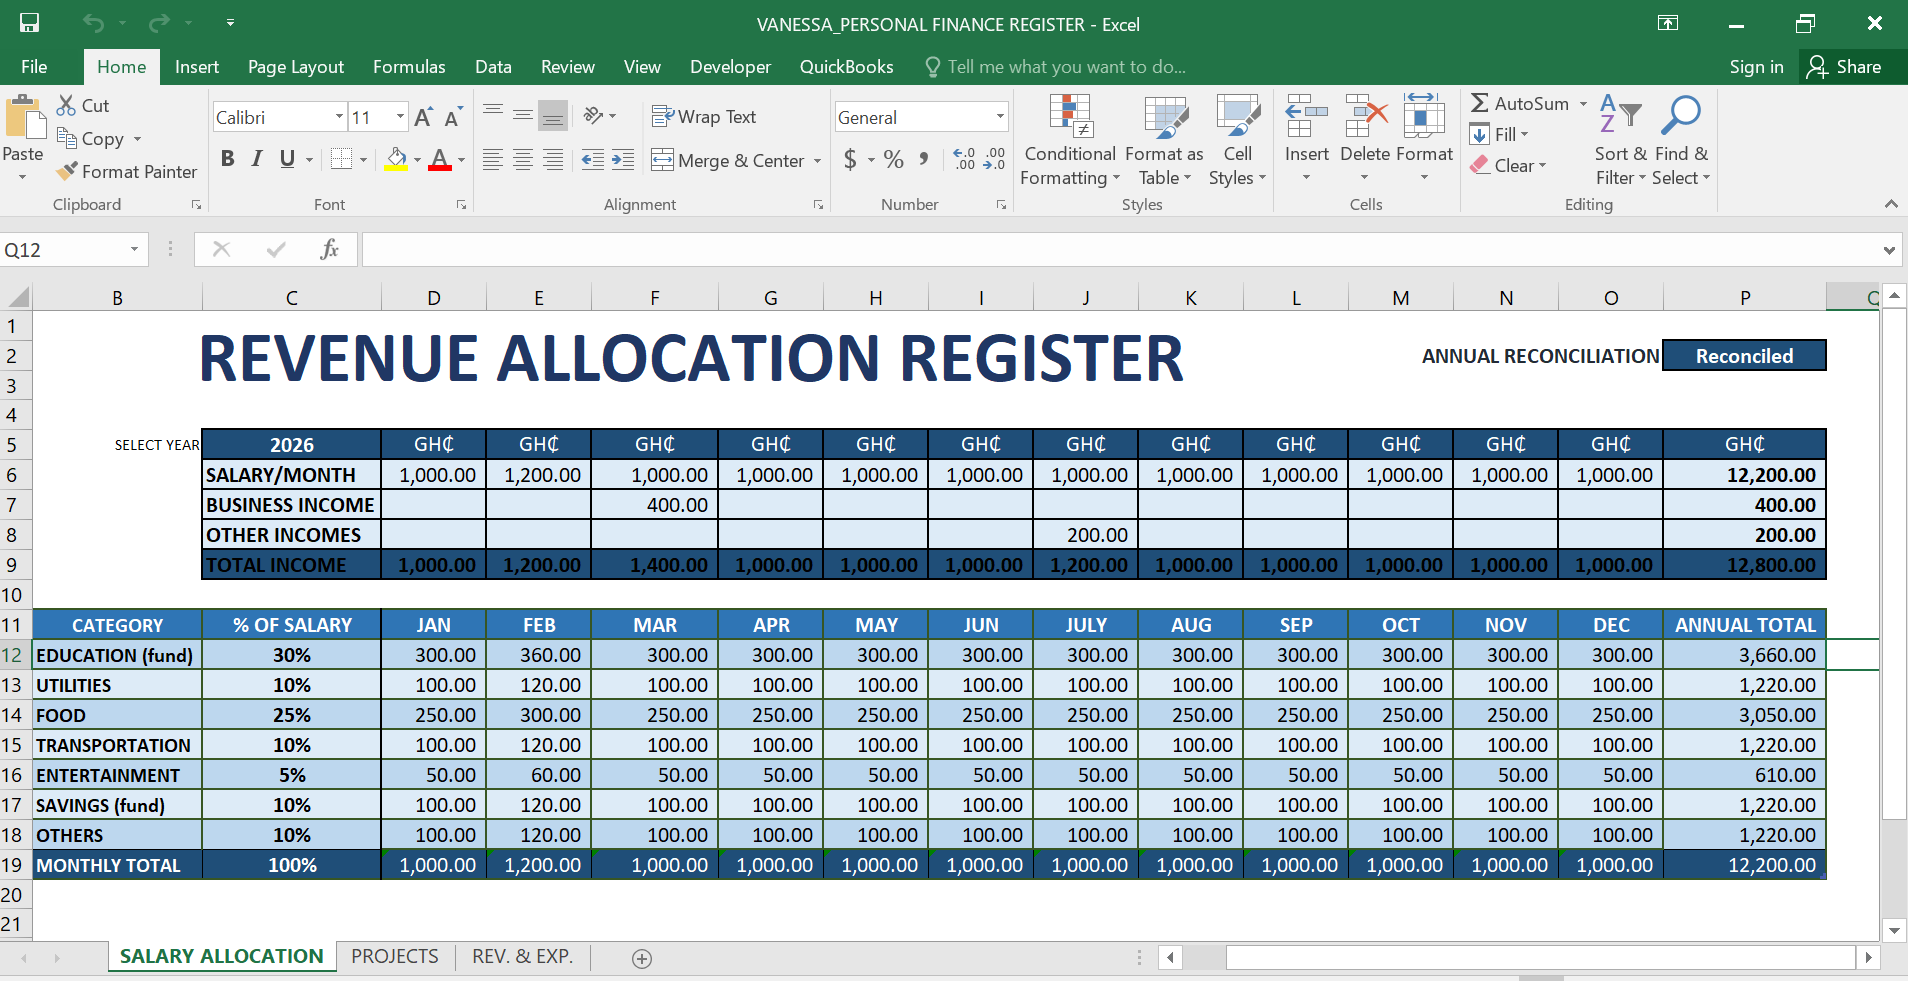
Task: Click the Merge & Center button
Action: tap(728, 160)
